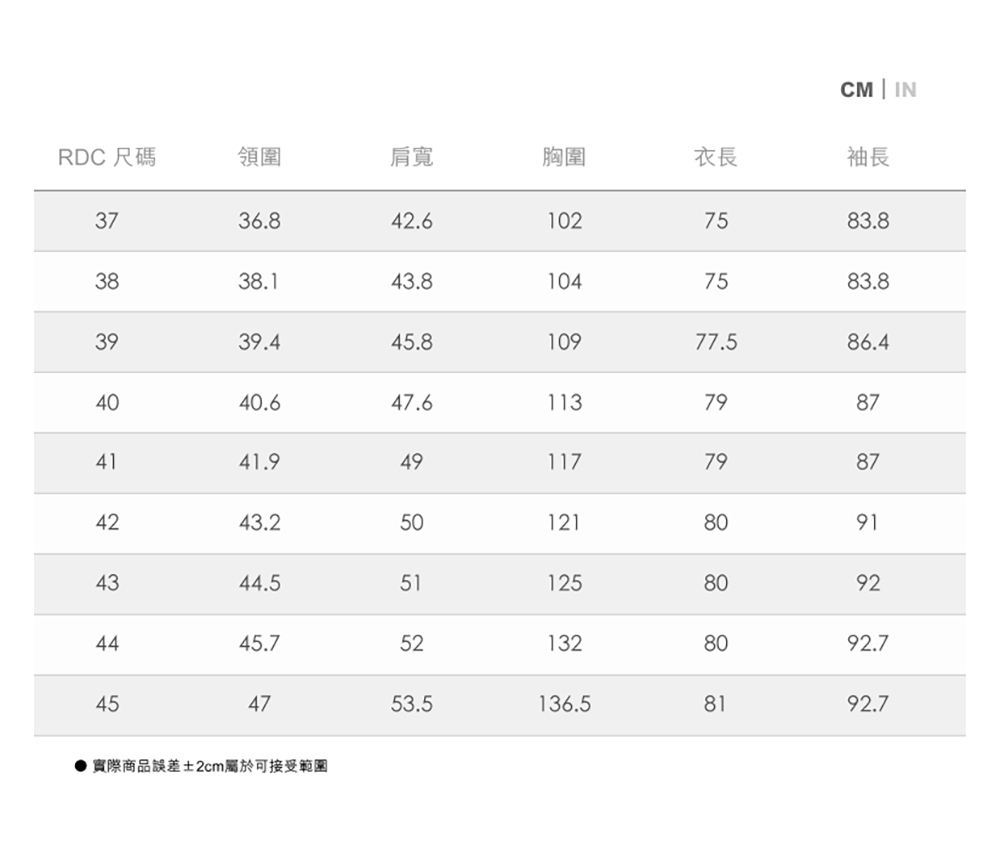Select the 86.4 sleeve length value
The height and width of the screenshot is (848, 1000).
867,343
